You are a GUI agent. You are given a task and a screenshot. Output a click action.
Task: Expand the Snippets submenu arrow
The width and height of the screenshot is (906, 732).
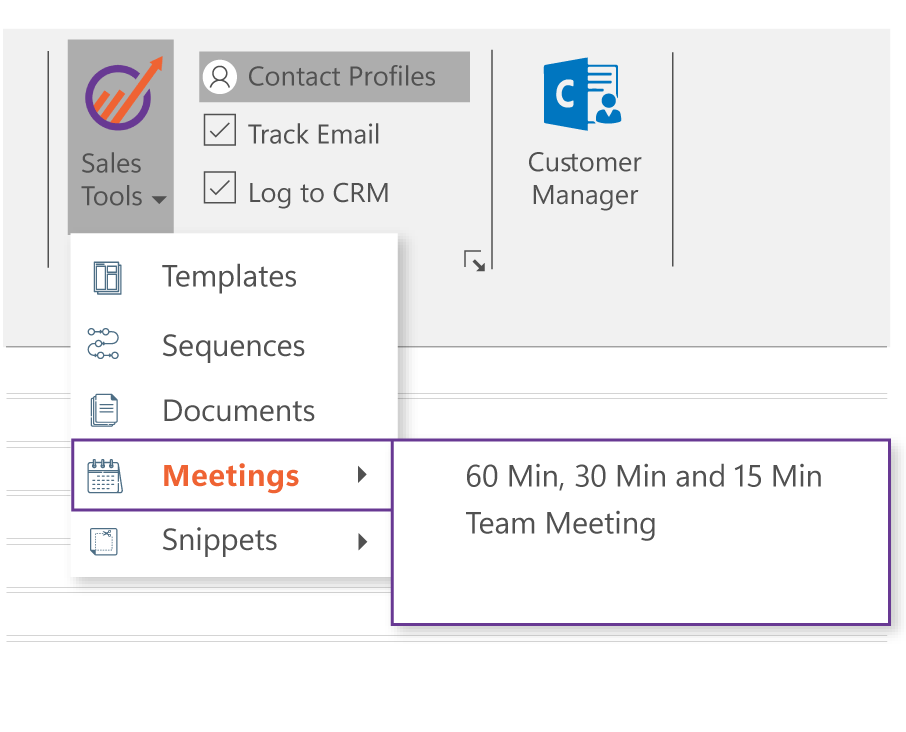(x=362, y=542)
